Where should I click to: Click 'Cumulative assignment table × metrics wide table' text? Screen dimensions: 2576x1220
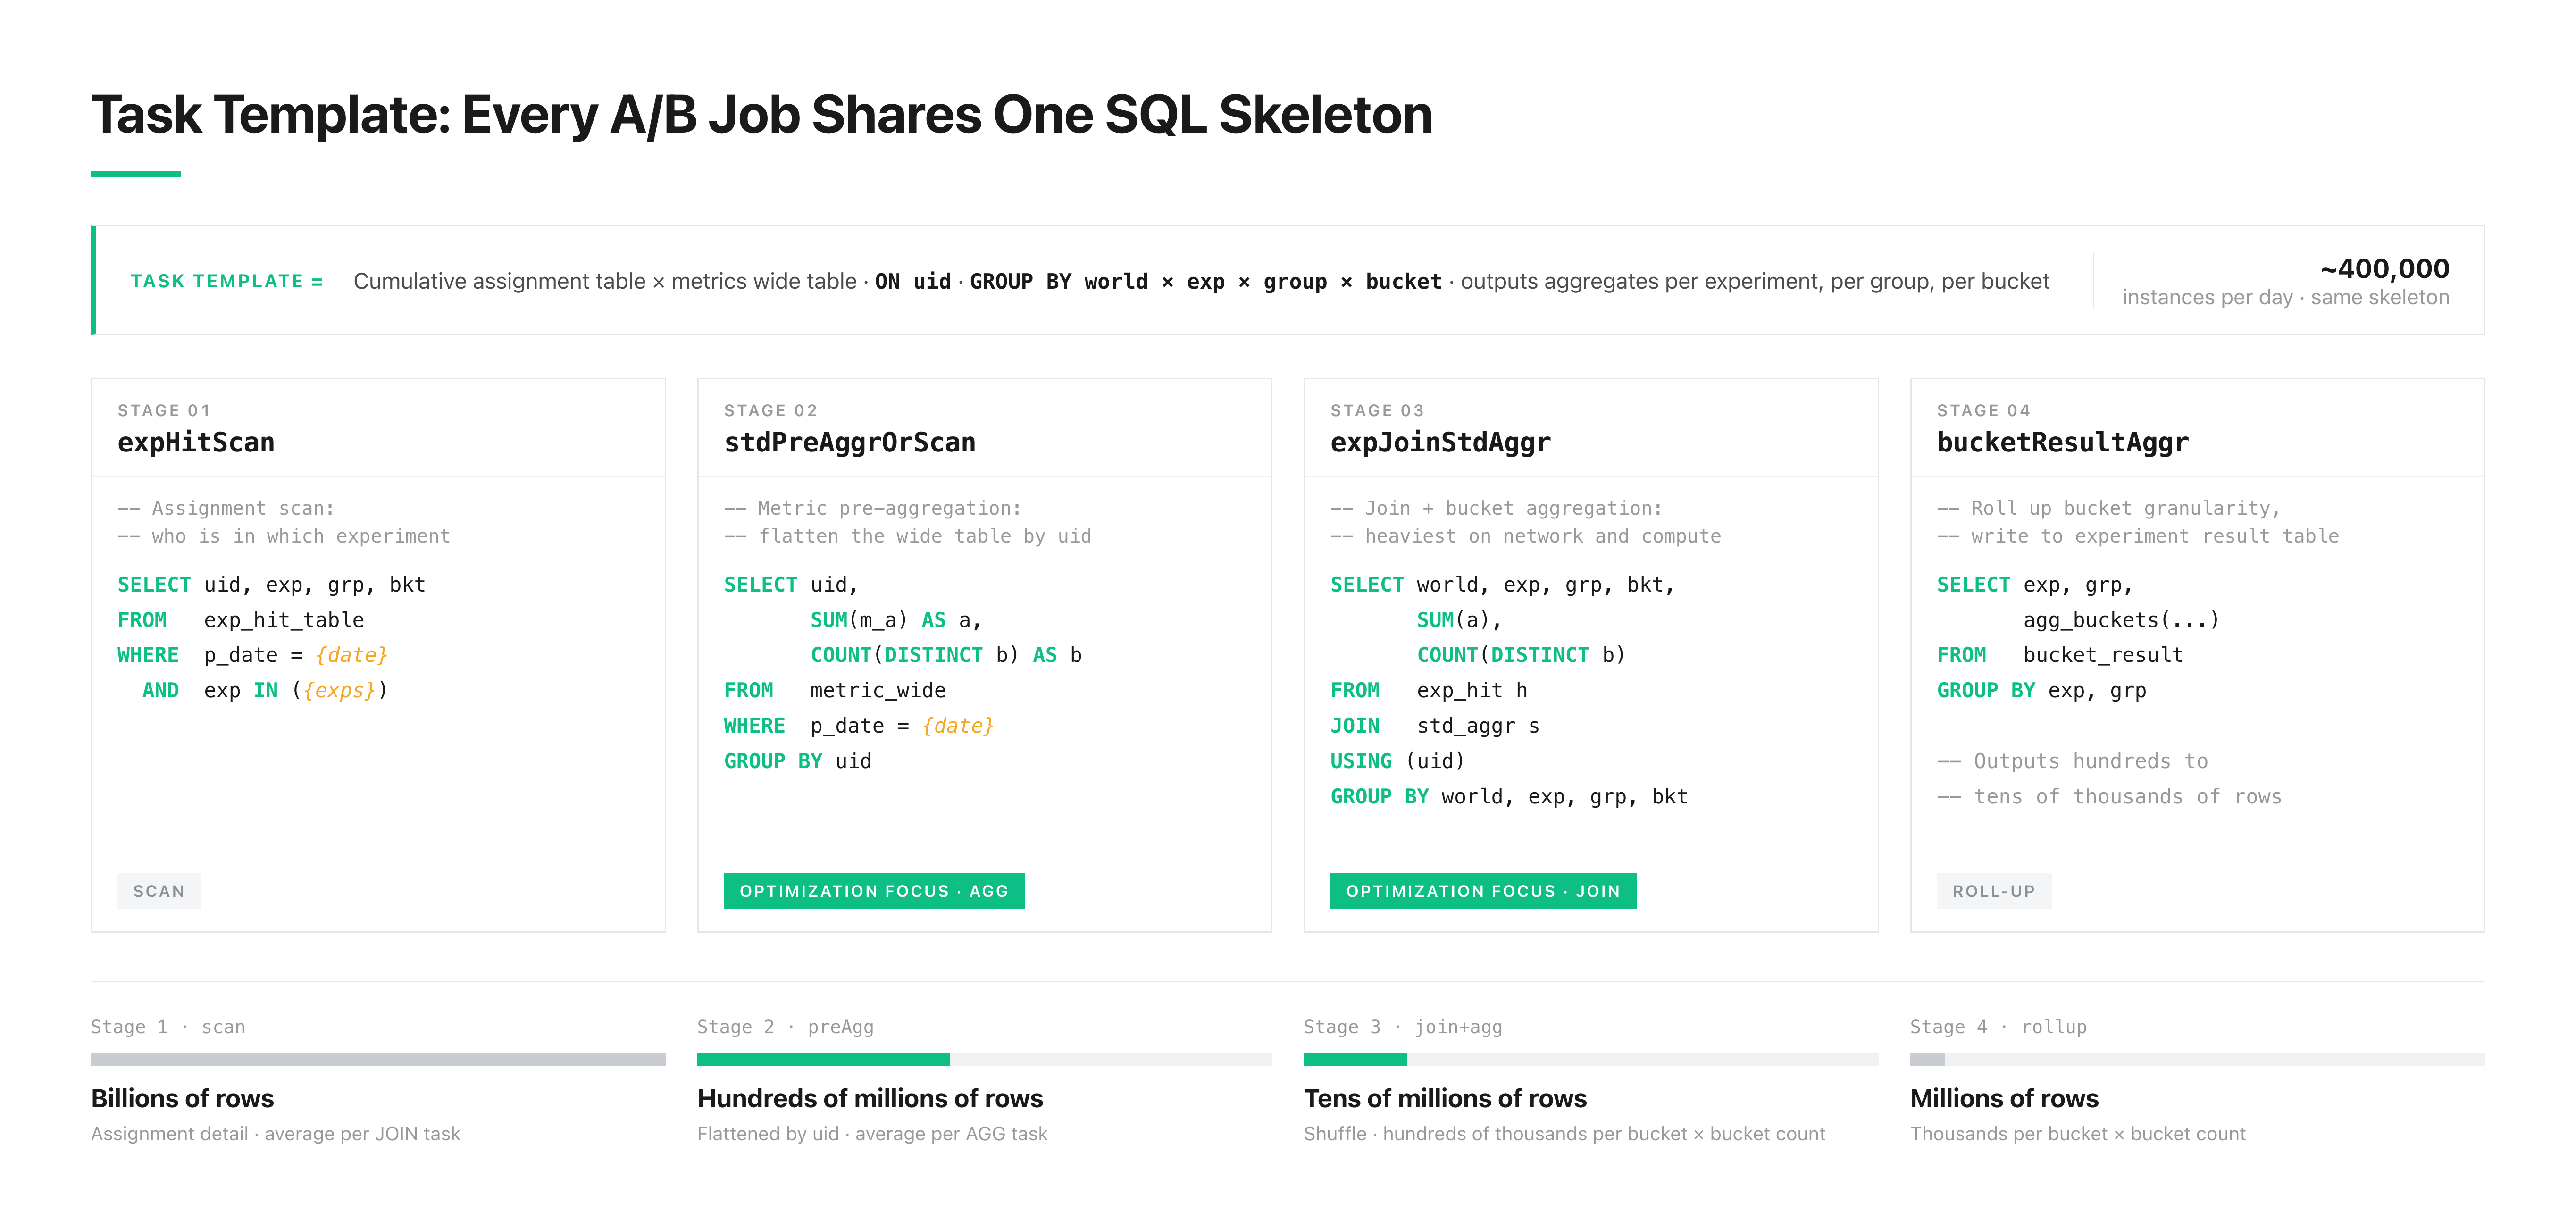pyautogui.click(x=605, y=282)
